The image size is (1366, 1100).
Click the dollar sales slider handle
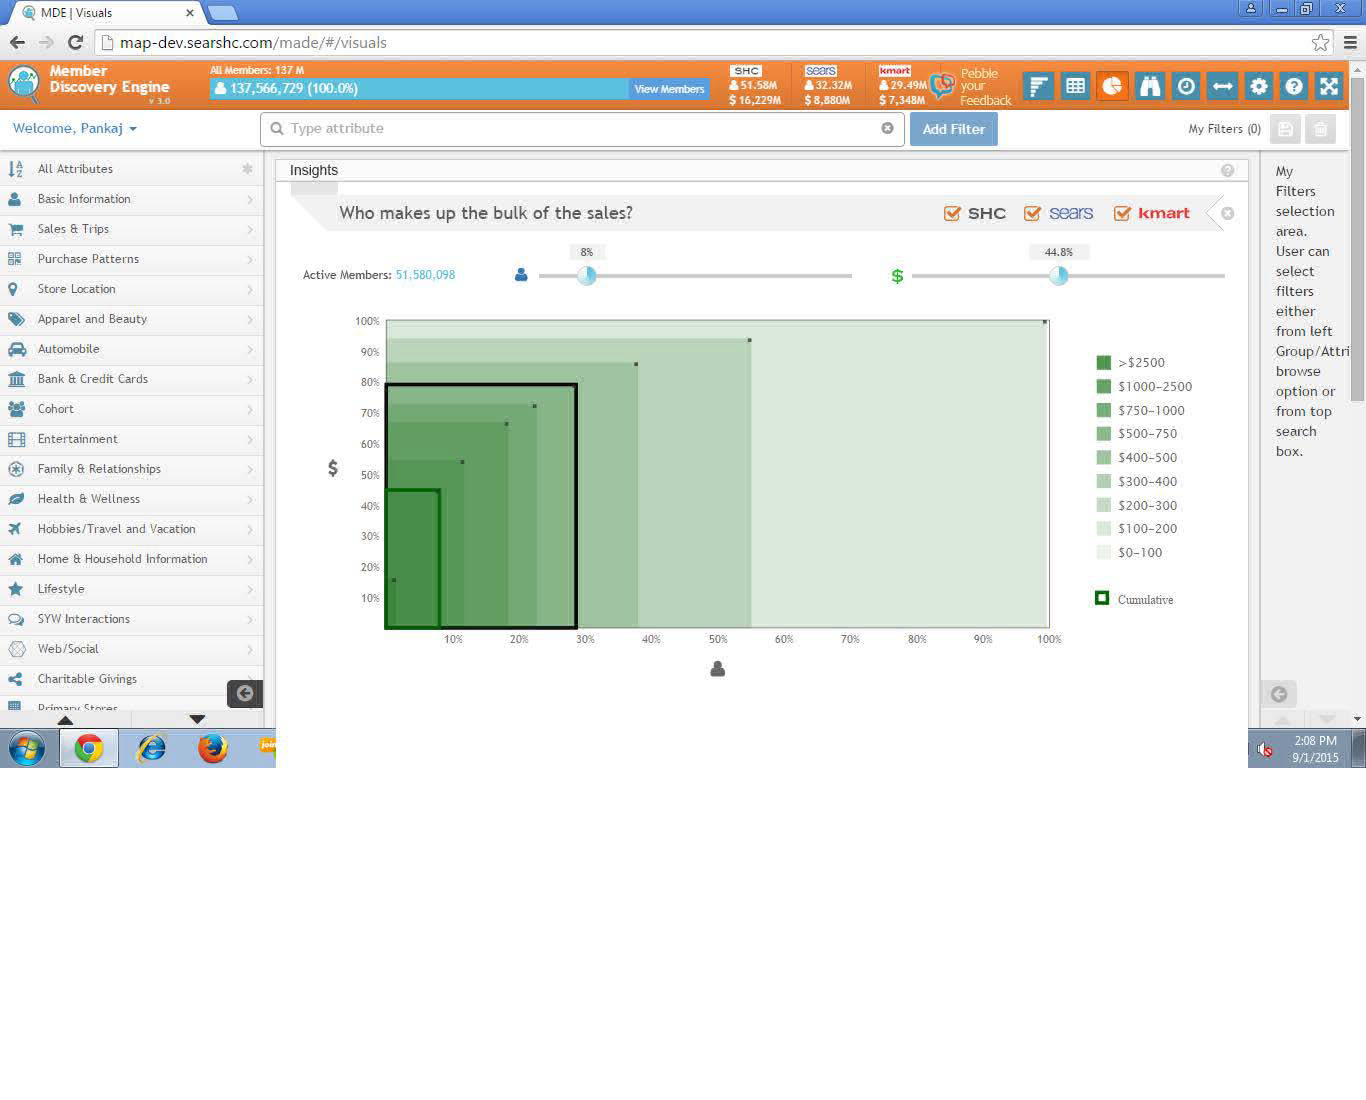pos(1058,276)
